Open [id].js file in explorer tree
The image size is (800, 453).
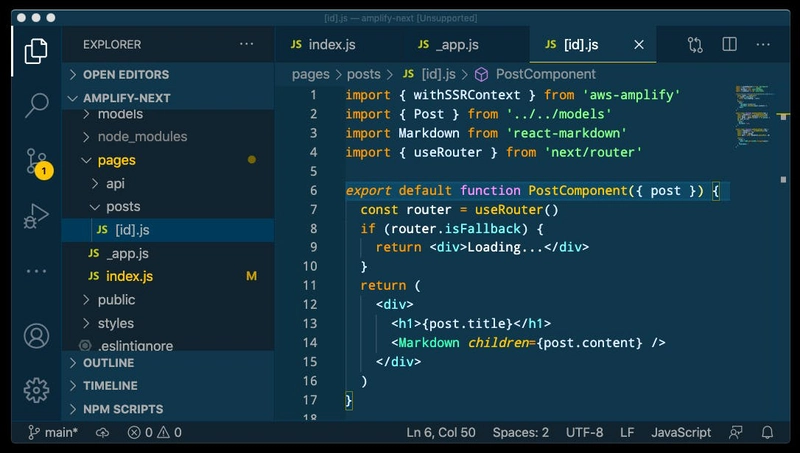[168, 230]
